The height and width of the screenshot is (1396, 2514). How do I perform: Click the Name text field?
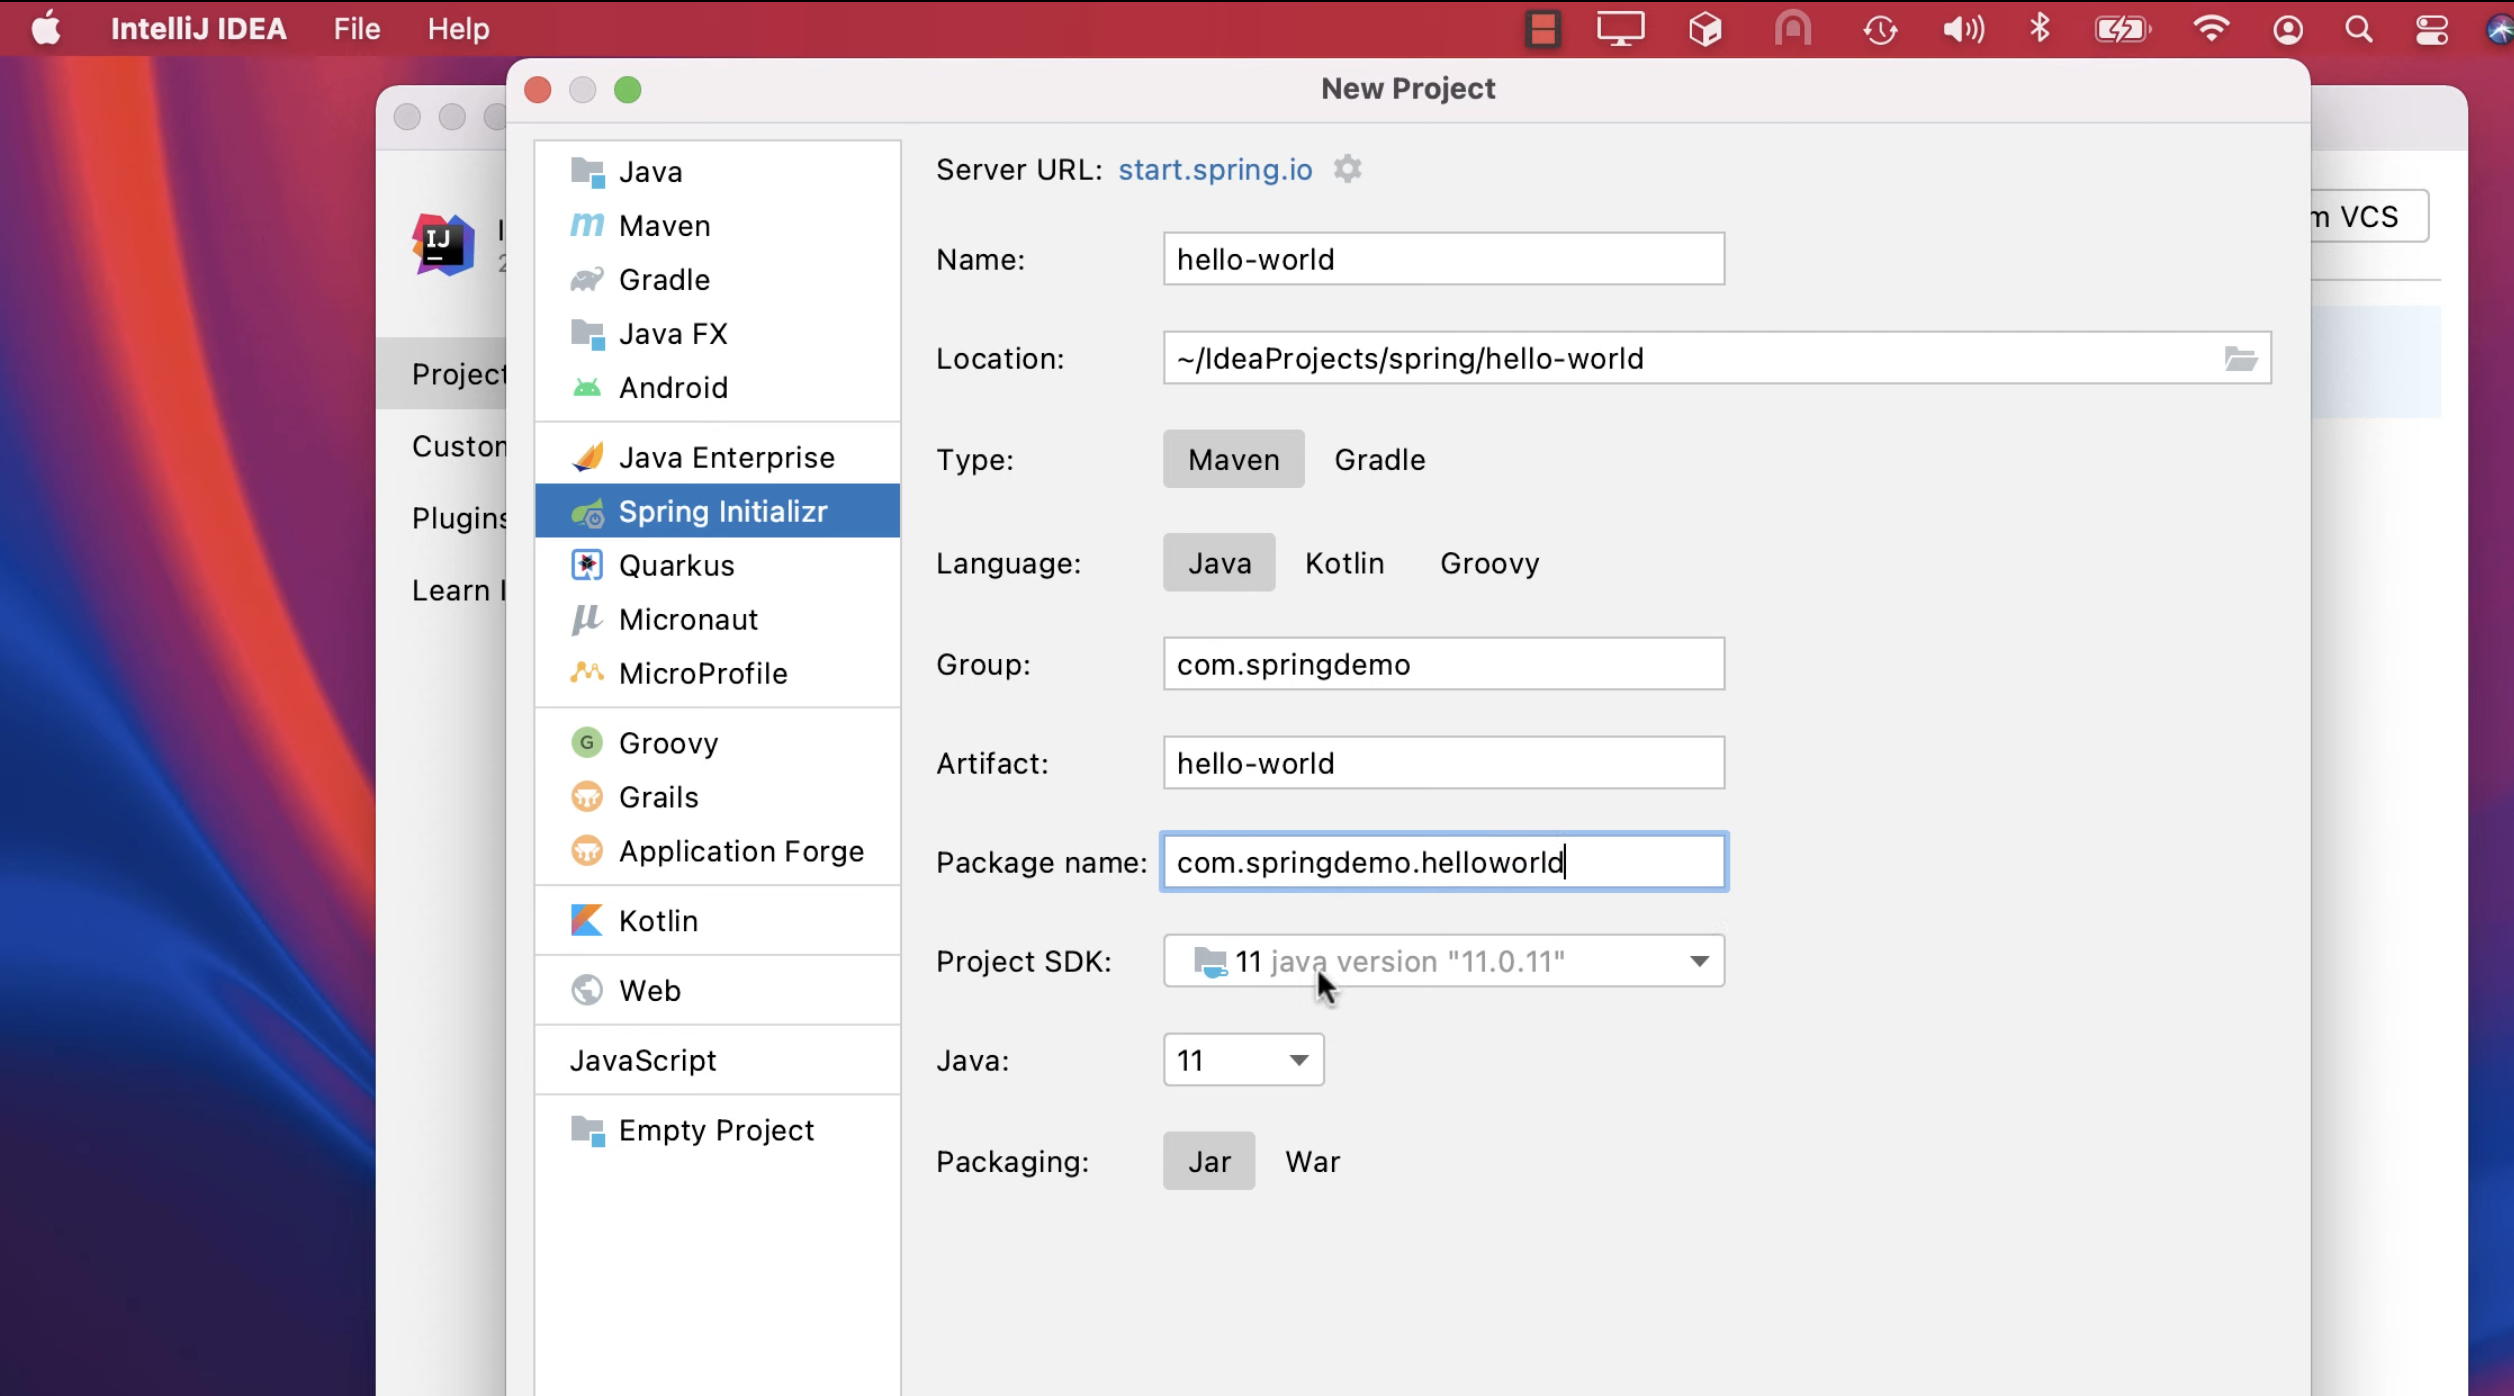pos(1443,259)
